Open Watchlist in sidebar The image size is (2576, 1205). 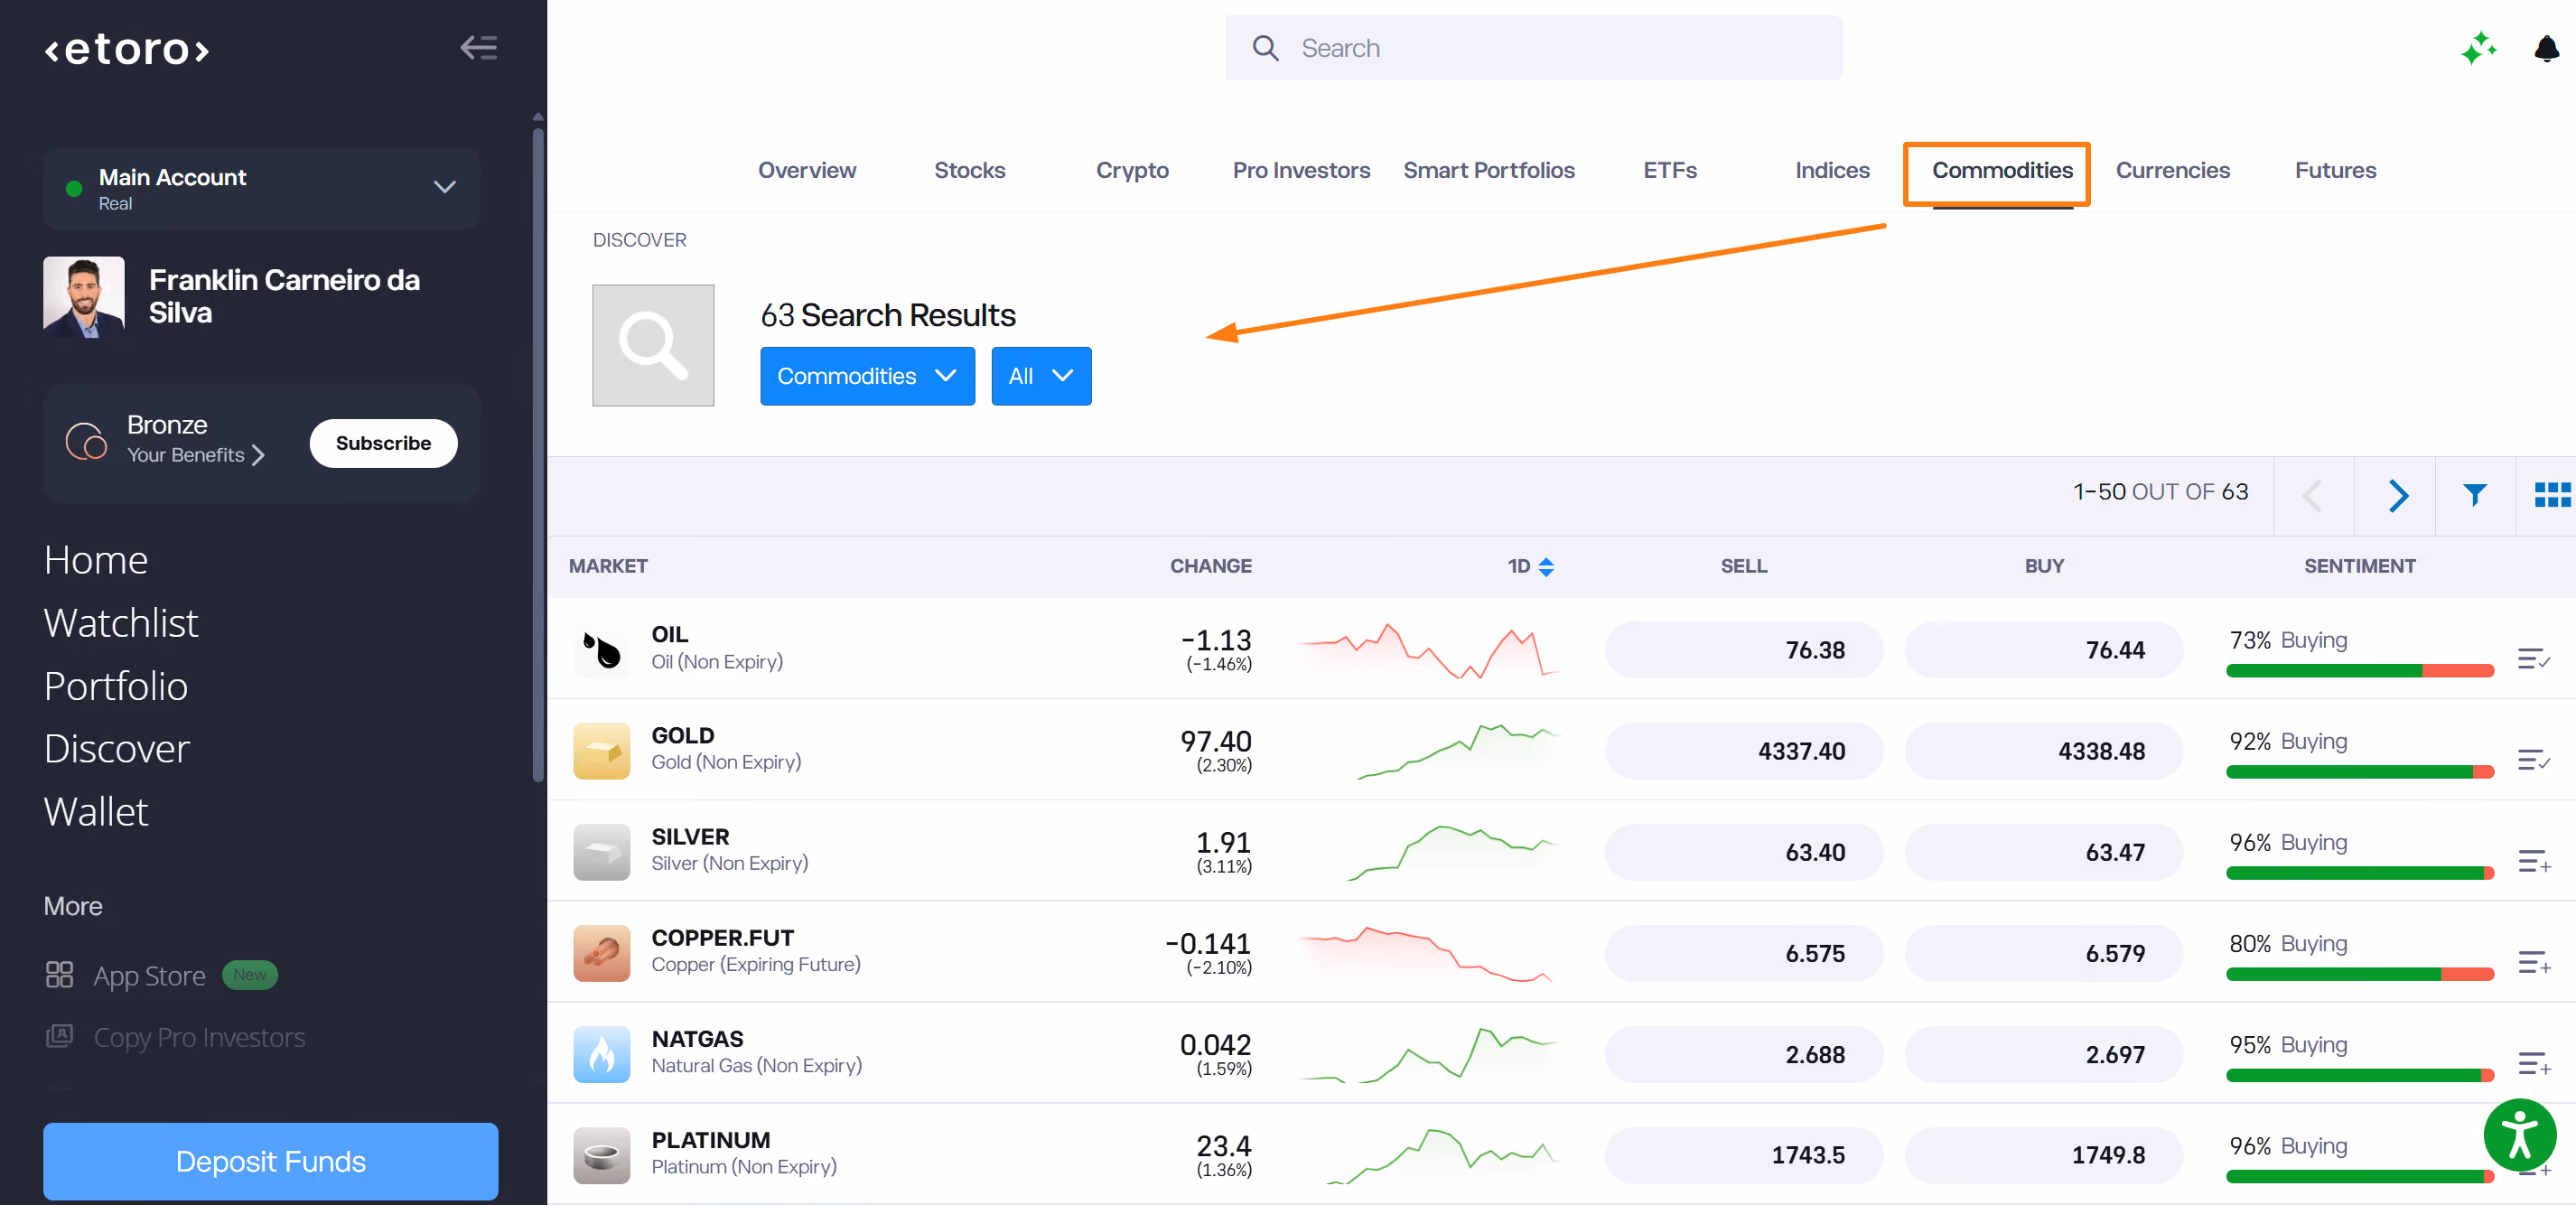click(121, 623)
